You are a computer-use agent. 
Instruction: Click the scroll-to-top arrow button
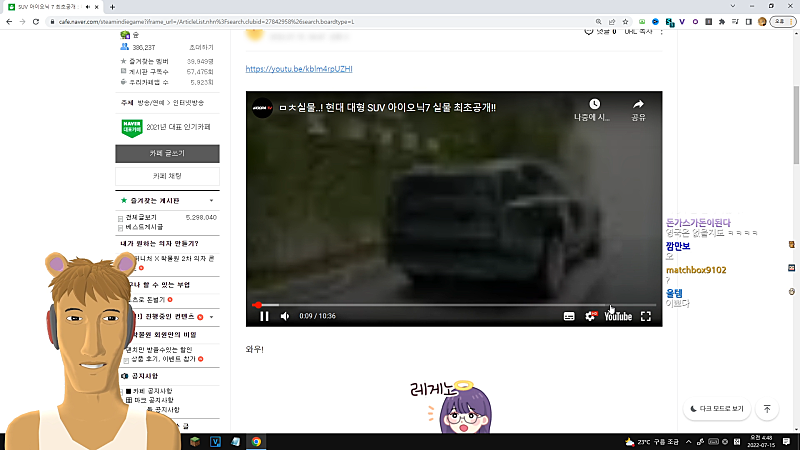tap(767, 409)
